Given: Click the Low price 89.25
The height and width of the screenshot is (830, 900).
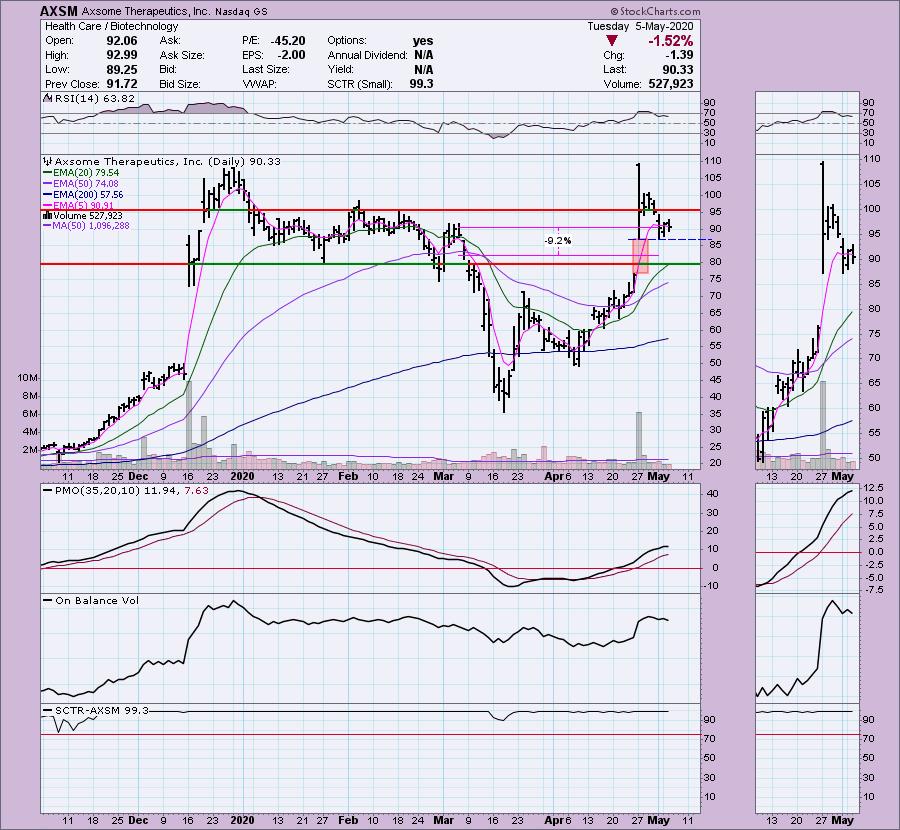Looking at the screenshot, I should (x=122, y=69).
